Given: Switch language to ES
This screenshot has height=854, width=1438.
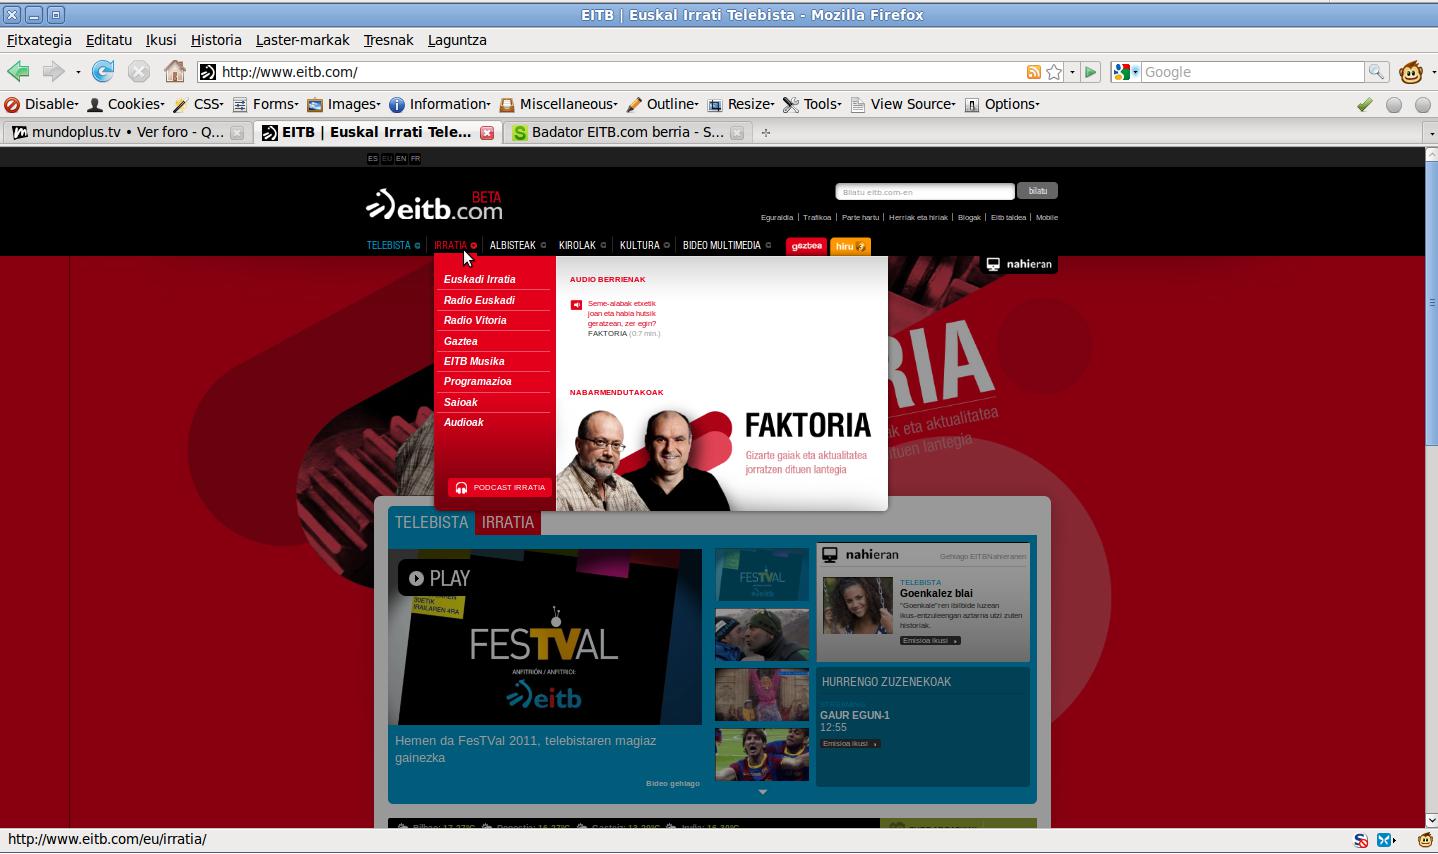Looking at the screenshot, I should (373, 159).
